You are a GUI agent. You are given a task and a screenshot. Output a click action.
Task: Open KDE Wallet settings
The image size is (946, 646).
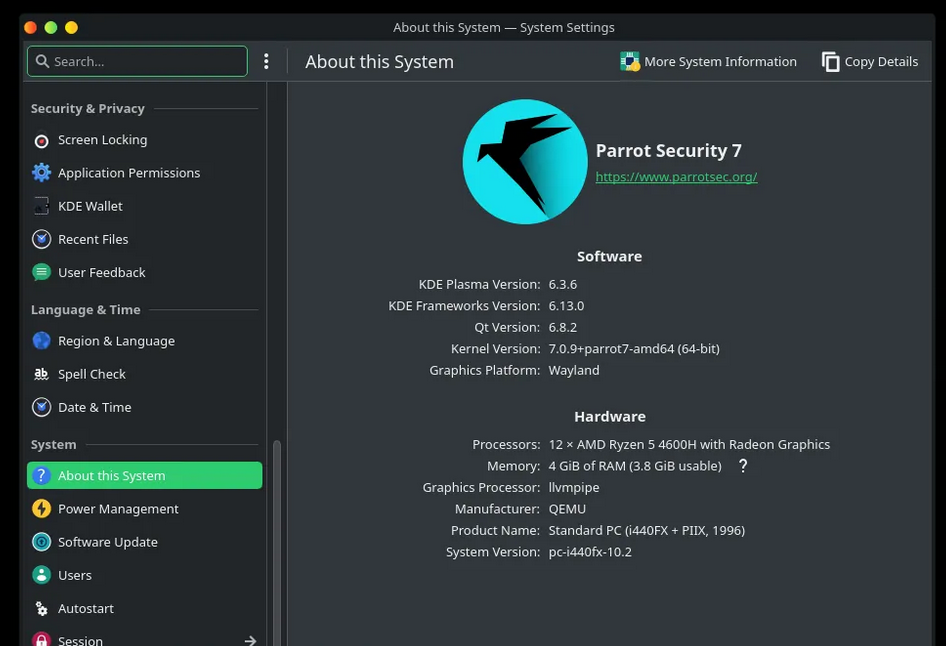coord(145,206)
